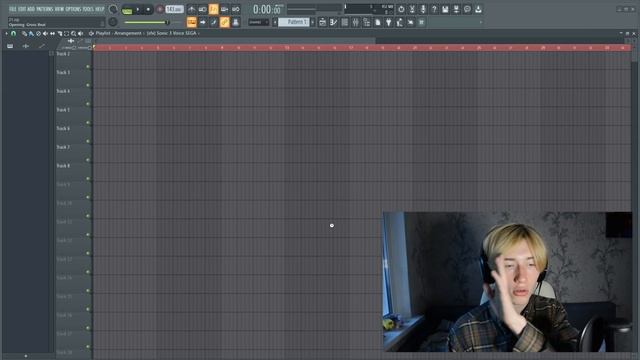Select the playlist Slice tool
640x360 pixels.
[x=60, y=33]
